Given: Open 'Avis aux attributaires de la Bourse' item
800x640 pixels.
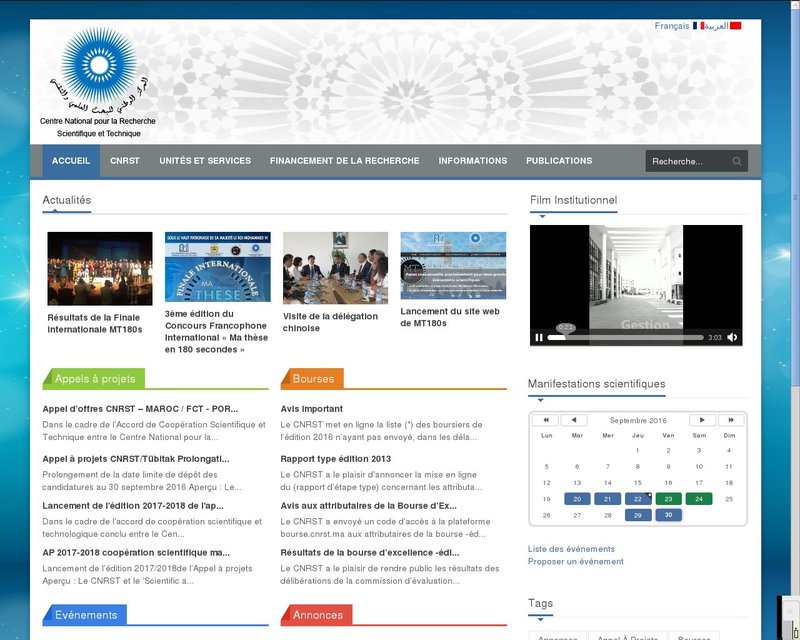Looking at the screenshot, I should click(x=368, y=506).
